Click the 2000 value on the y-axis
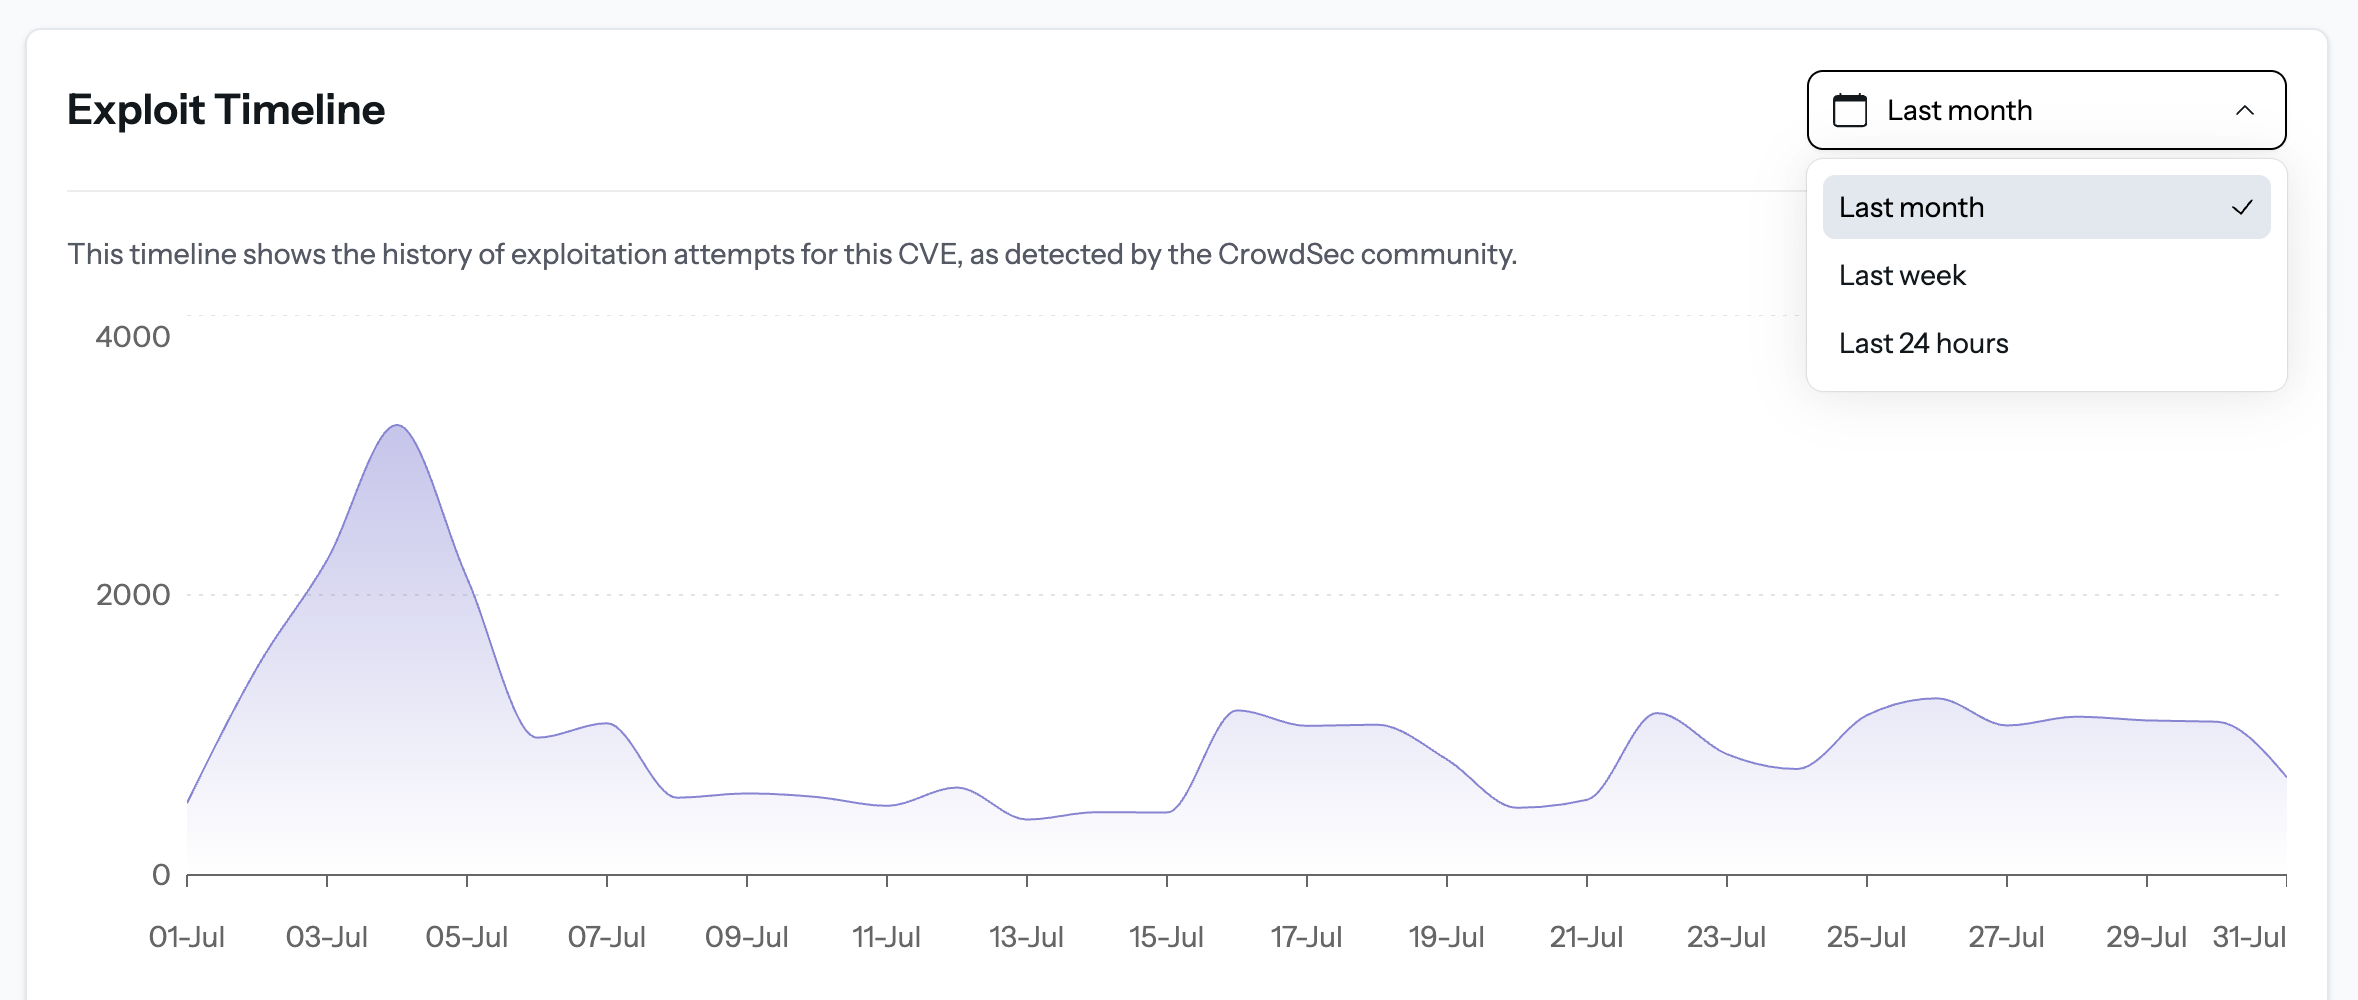 pyautogui.click(x=133, y=594)
